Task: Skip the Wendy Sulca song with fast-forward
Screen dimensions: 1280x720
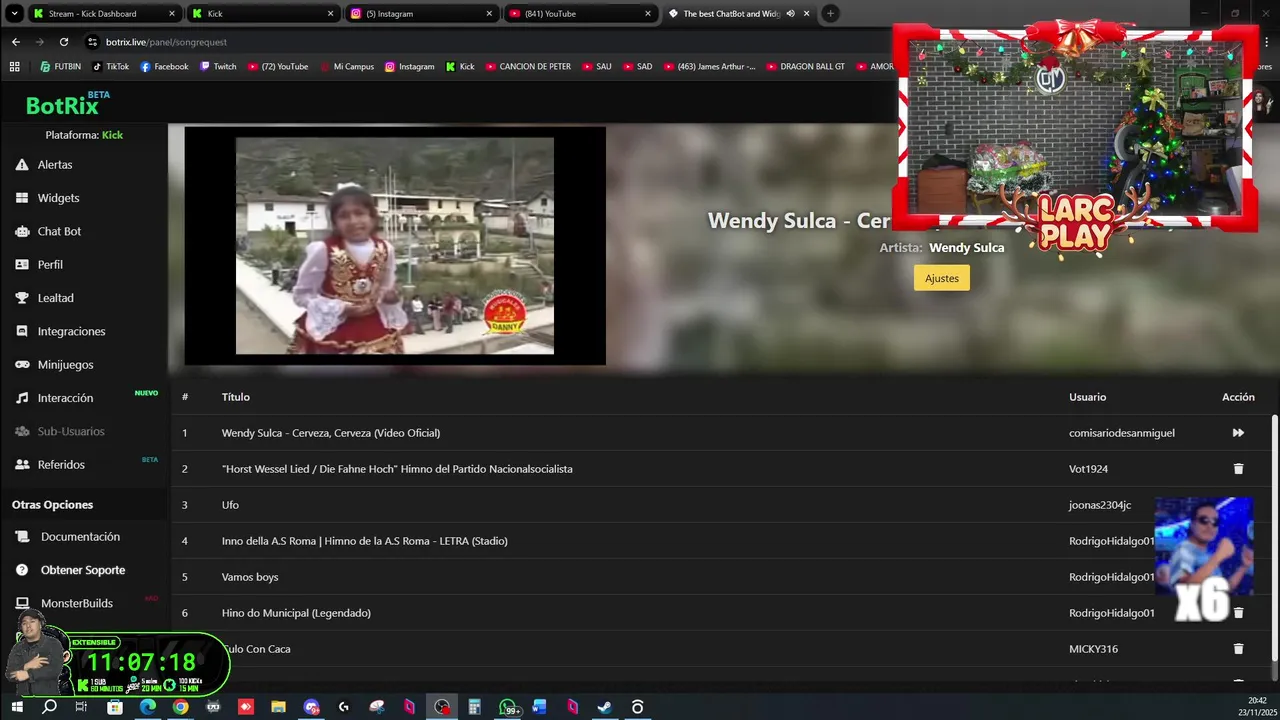Action: pyautogui.click(x=1238, y=433)
